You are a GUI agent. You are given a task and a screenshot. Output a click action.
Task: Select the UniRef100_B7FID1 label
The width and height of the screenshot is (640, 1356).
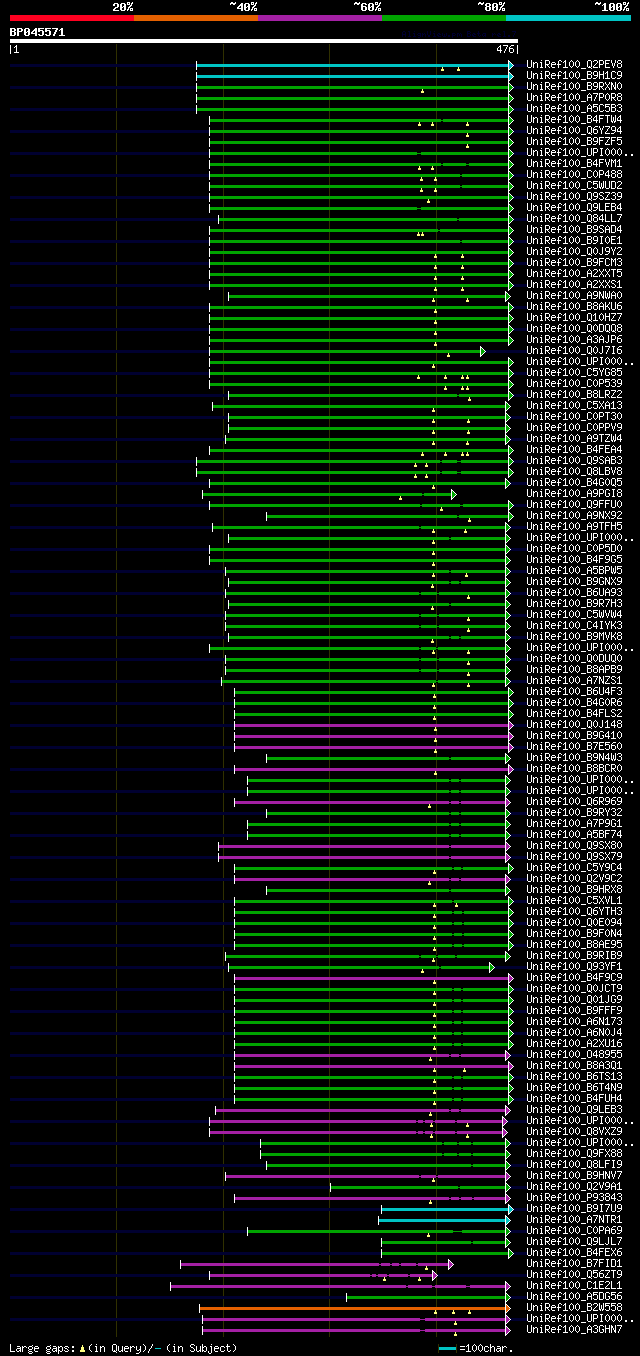(574, 1263)
